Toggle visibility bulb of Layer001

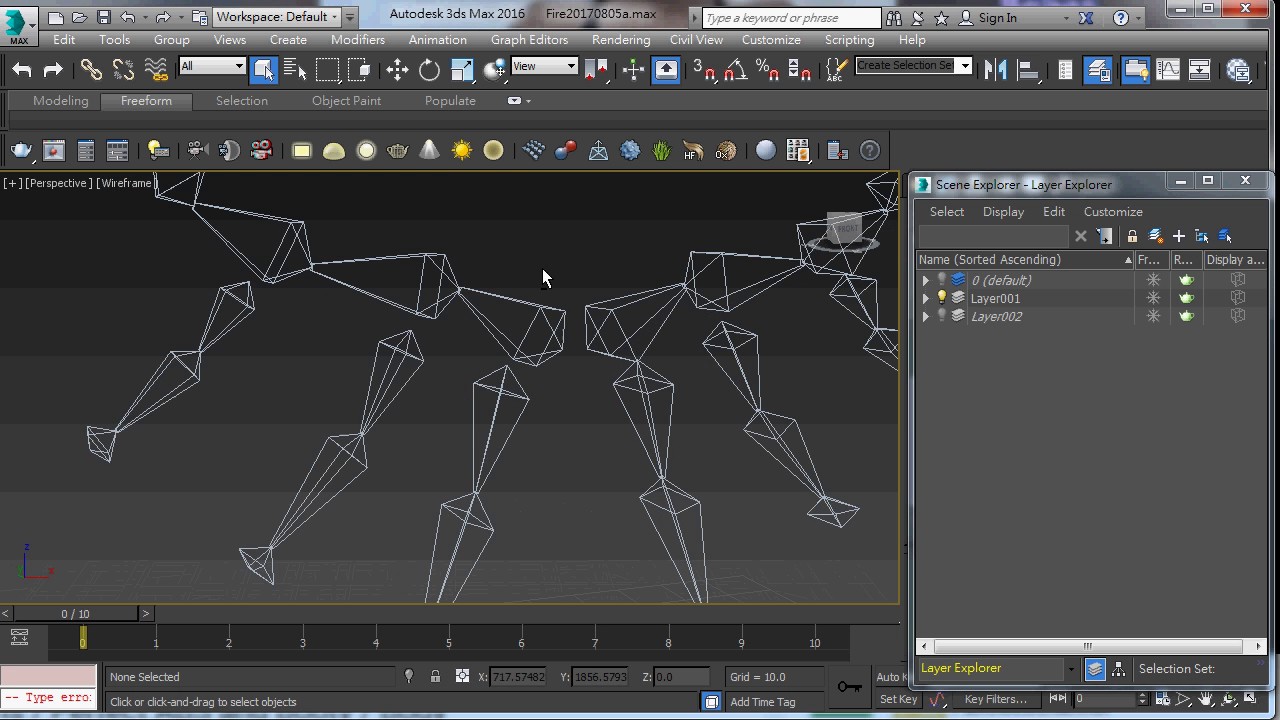coord(941,298)
